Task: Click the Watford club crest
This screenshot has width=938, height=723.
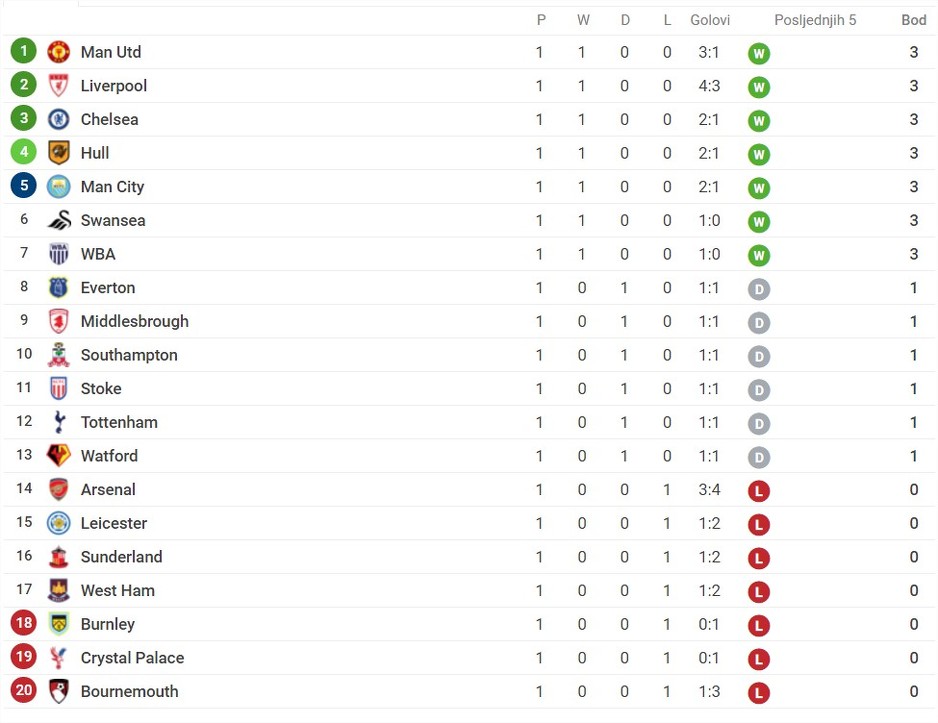Action: pos(59,455)
